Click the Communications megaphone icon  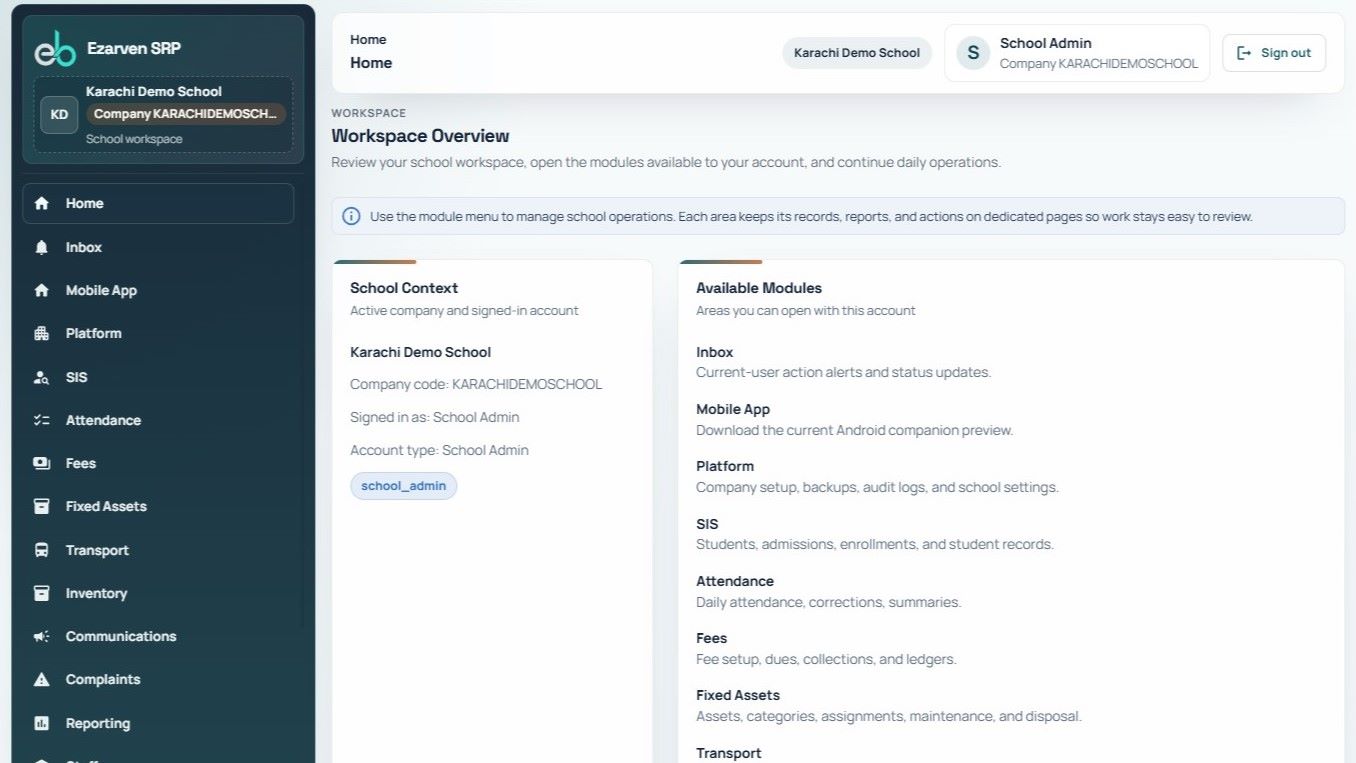(x=41, y=636)
